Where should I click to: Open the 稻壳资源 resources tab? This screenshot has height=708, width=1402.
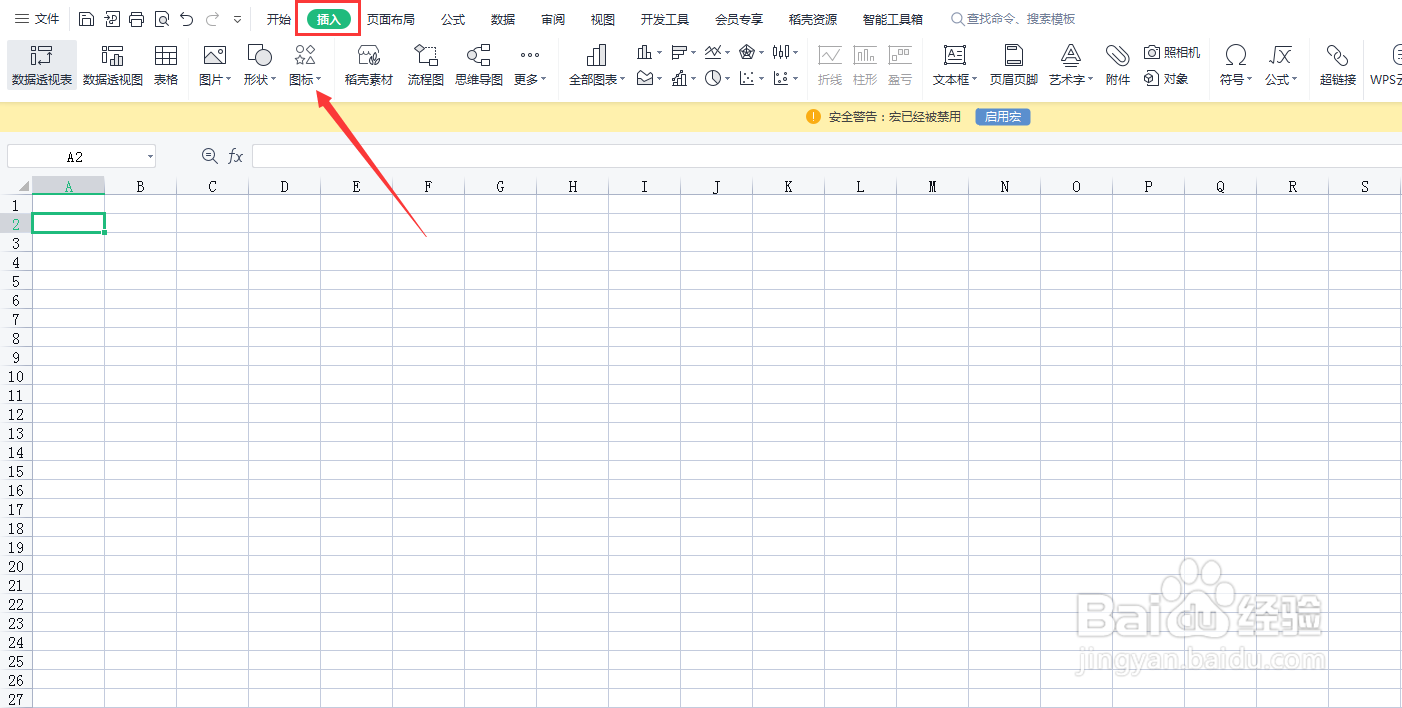click(x=813, y=19)
